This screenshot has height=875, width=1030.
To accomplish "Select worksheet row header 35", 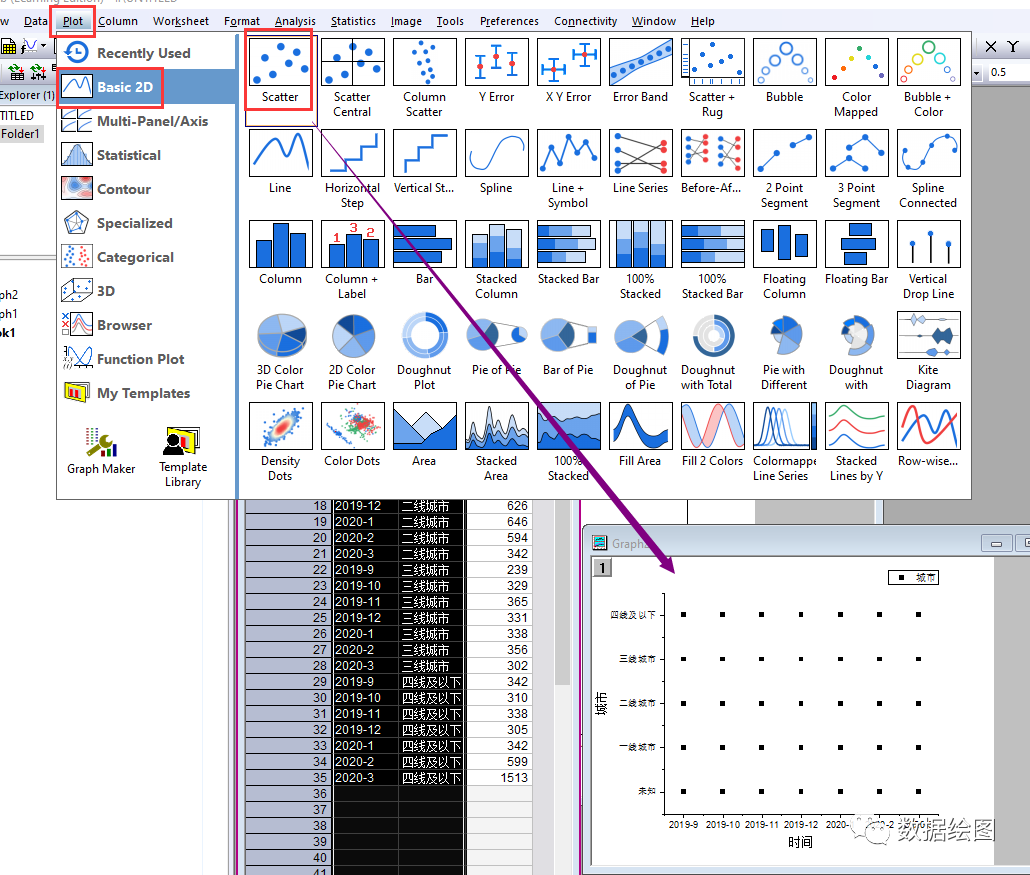I will click(289, 778).
